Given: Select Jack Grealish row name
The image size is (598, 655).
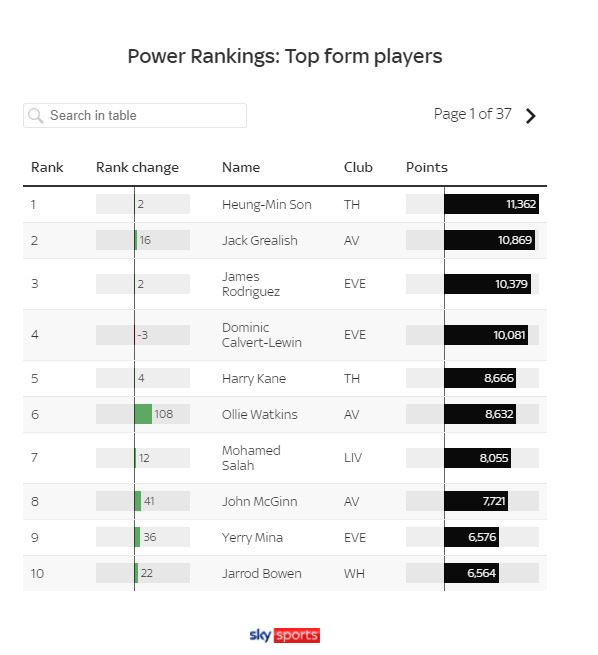Looking at the screenshot, I should pyautogui.click(x=260, y=241).
